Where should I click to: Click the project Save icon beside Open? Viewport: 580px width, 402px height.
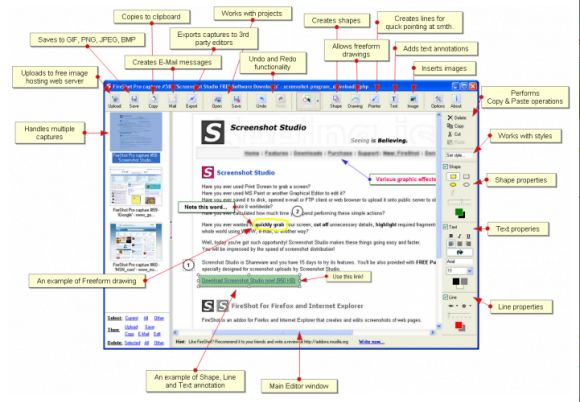click(236, 101)
